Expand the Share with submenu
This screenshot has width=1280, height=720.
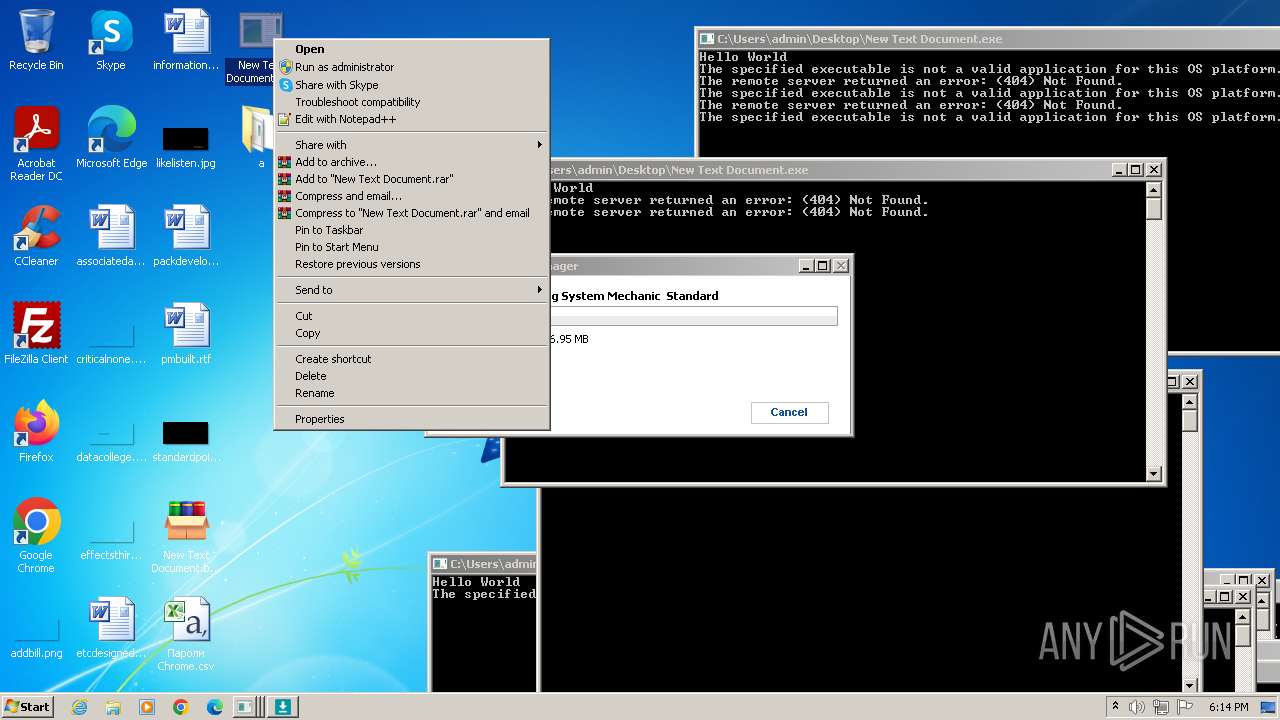[412, 145]
